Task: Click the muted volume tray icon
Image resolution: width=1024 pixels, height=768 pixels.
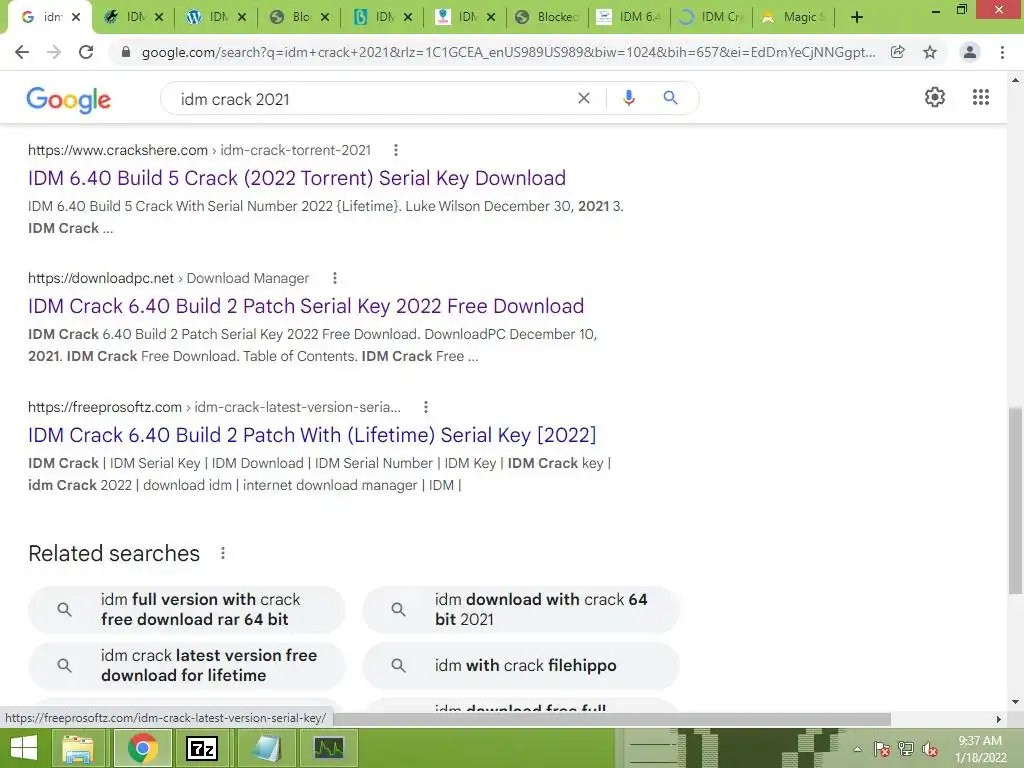Action: 929,749
